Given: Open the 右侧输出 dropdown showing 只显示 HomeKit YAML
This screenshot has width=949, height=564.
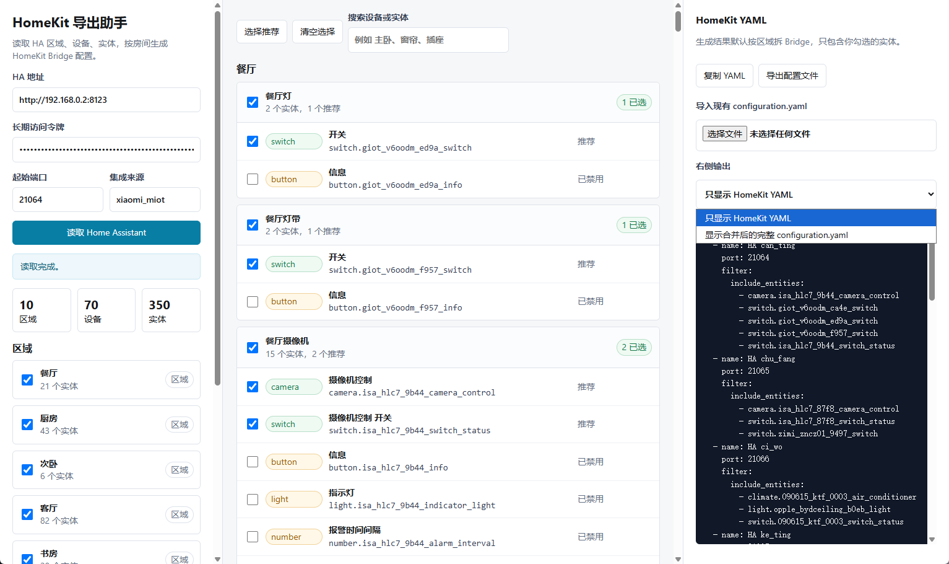Looking at the screenshot, I should coord(816,194).
